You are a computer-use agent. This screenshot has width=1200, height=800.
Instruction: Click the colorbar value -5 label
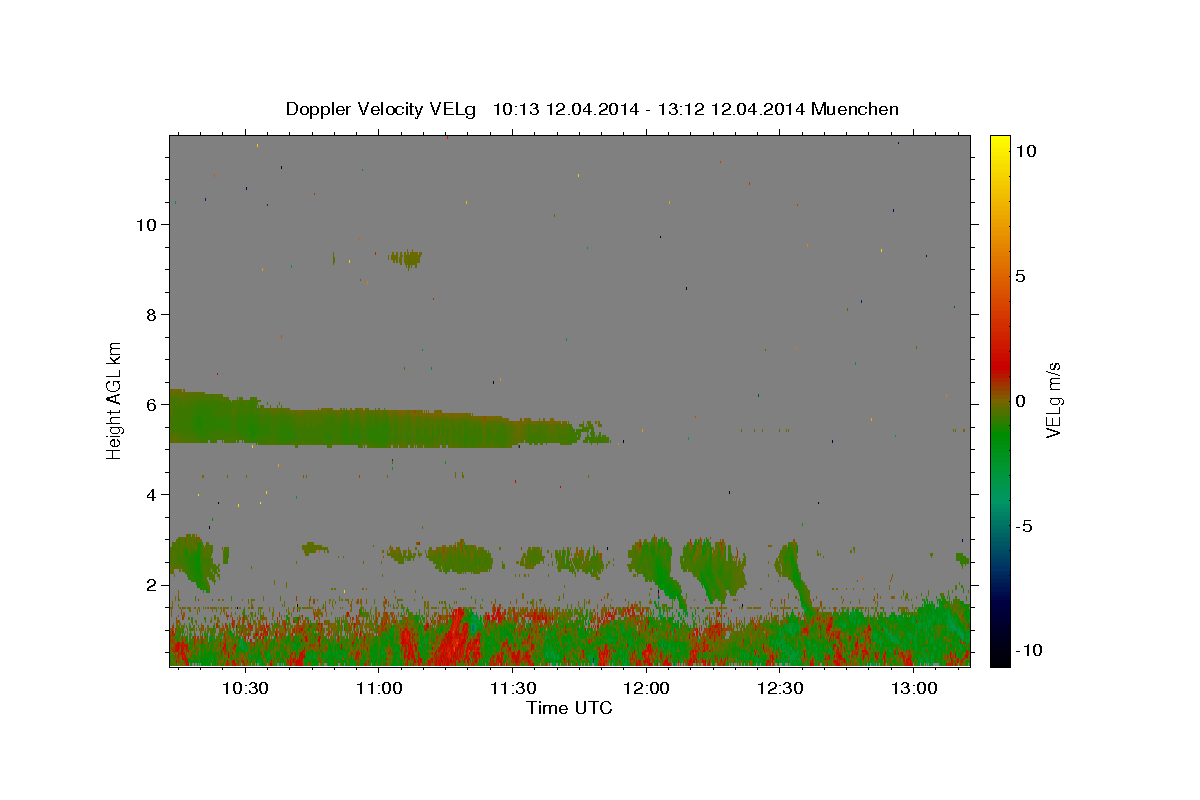(x=1024, y=526)
